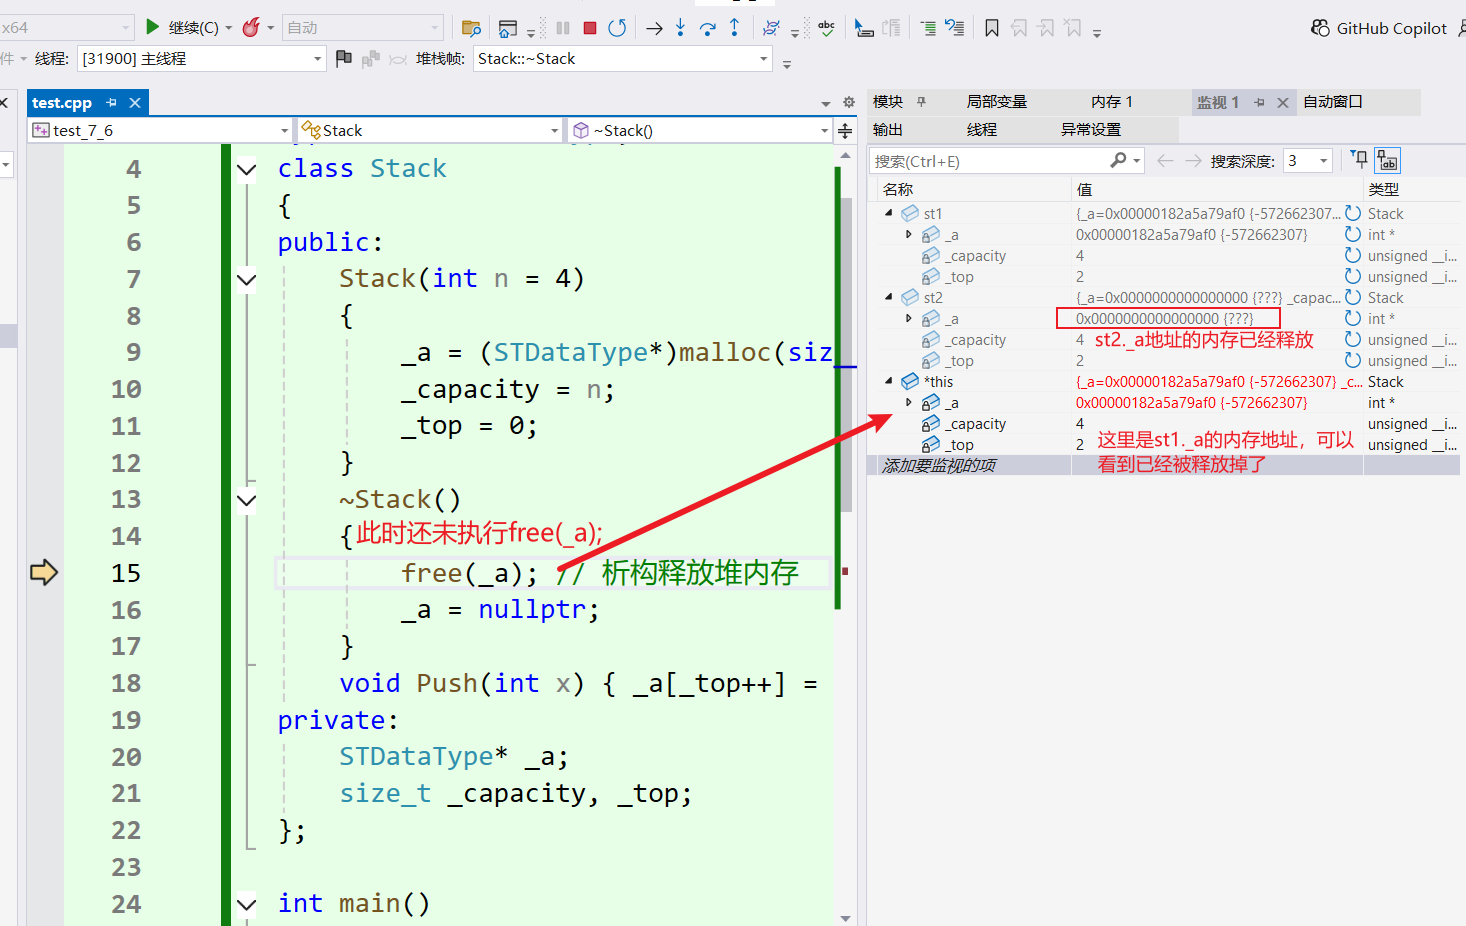Image resolution: width=1466 pixels, height=926 pixels.
Task: Switch to the 线程 tab
Action: tap(981, 130)
